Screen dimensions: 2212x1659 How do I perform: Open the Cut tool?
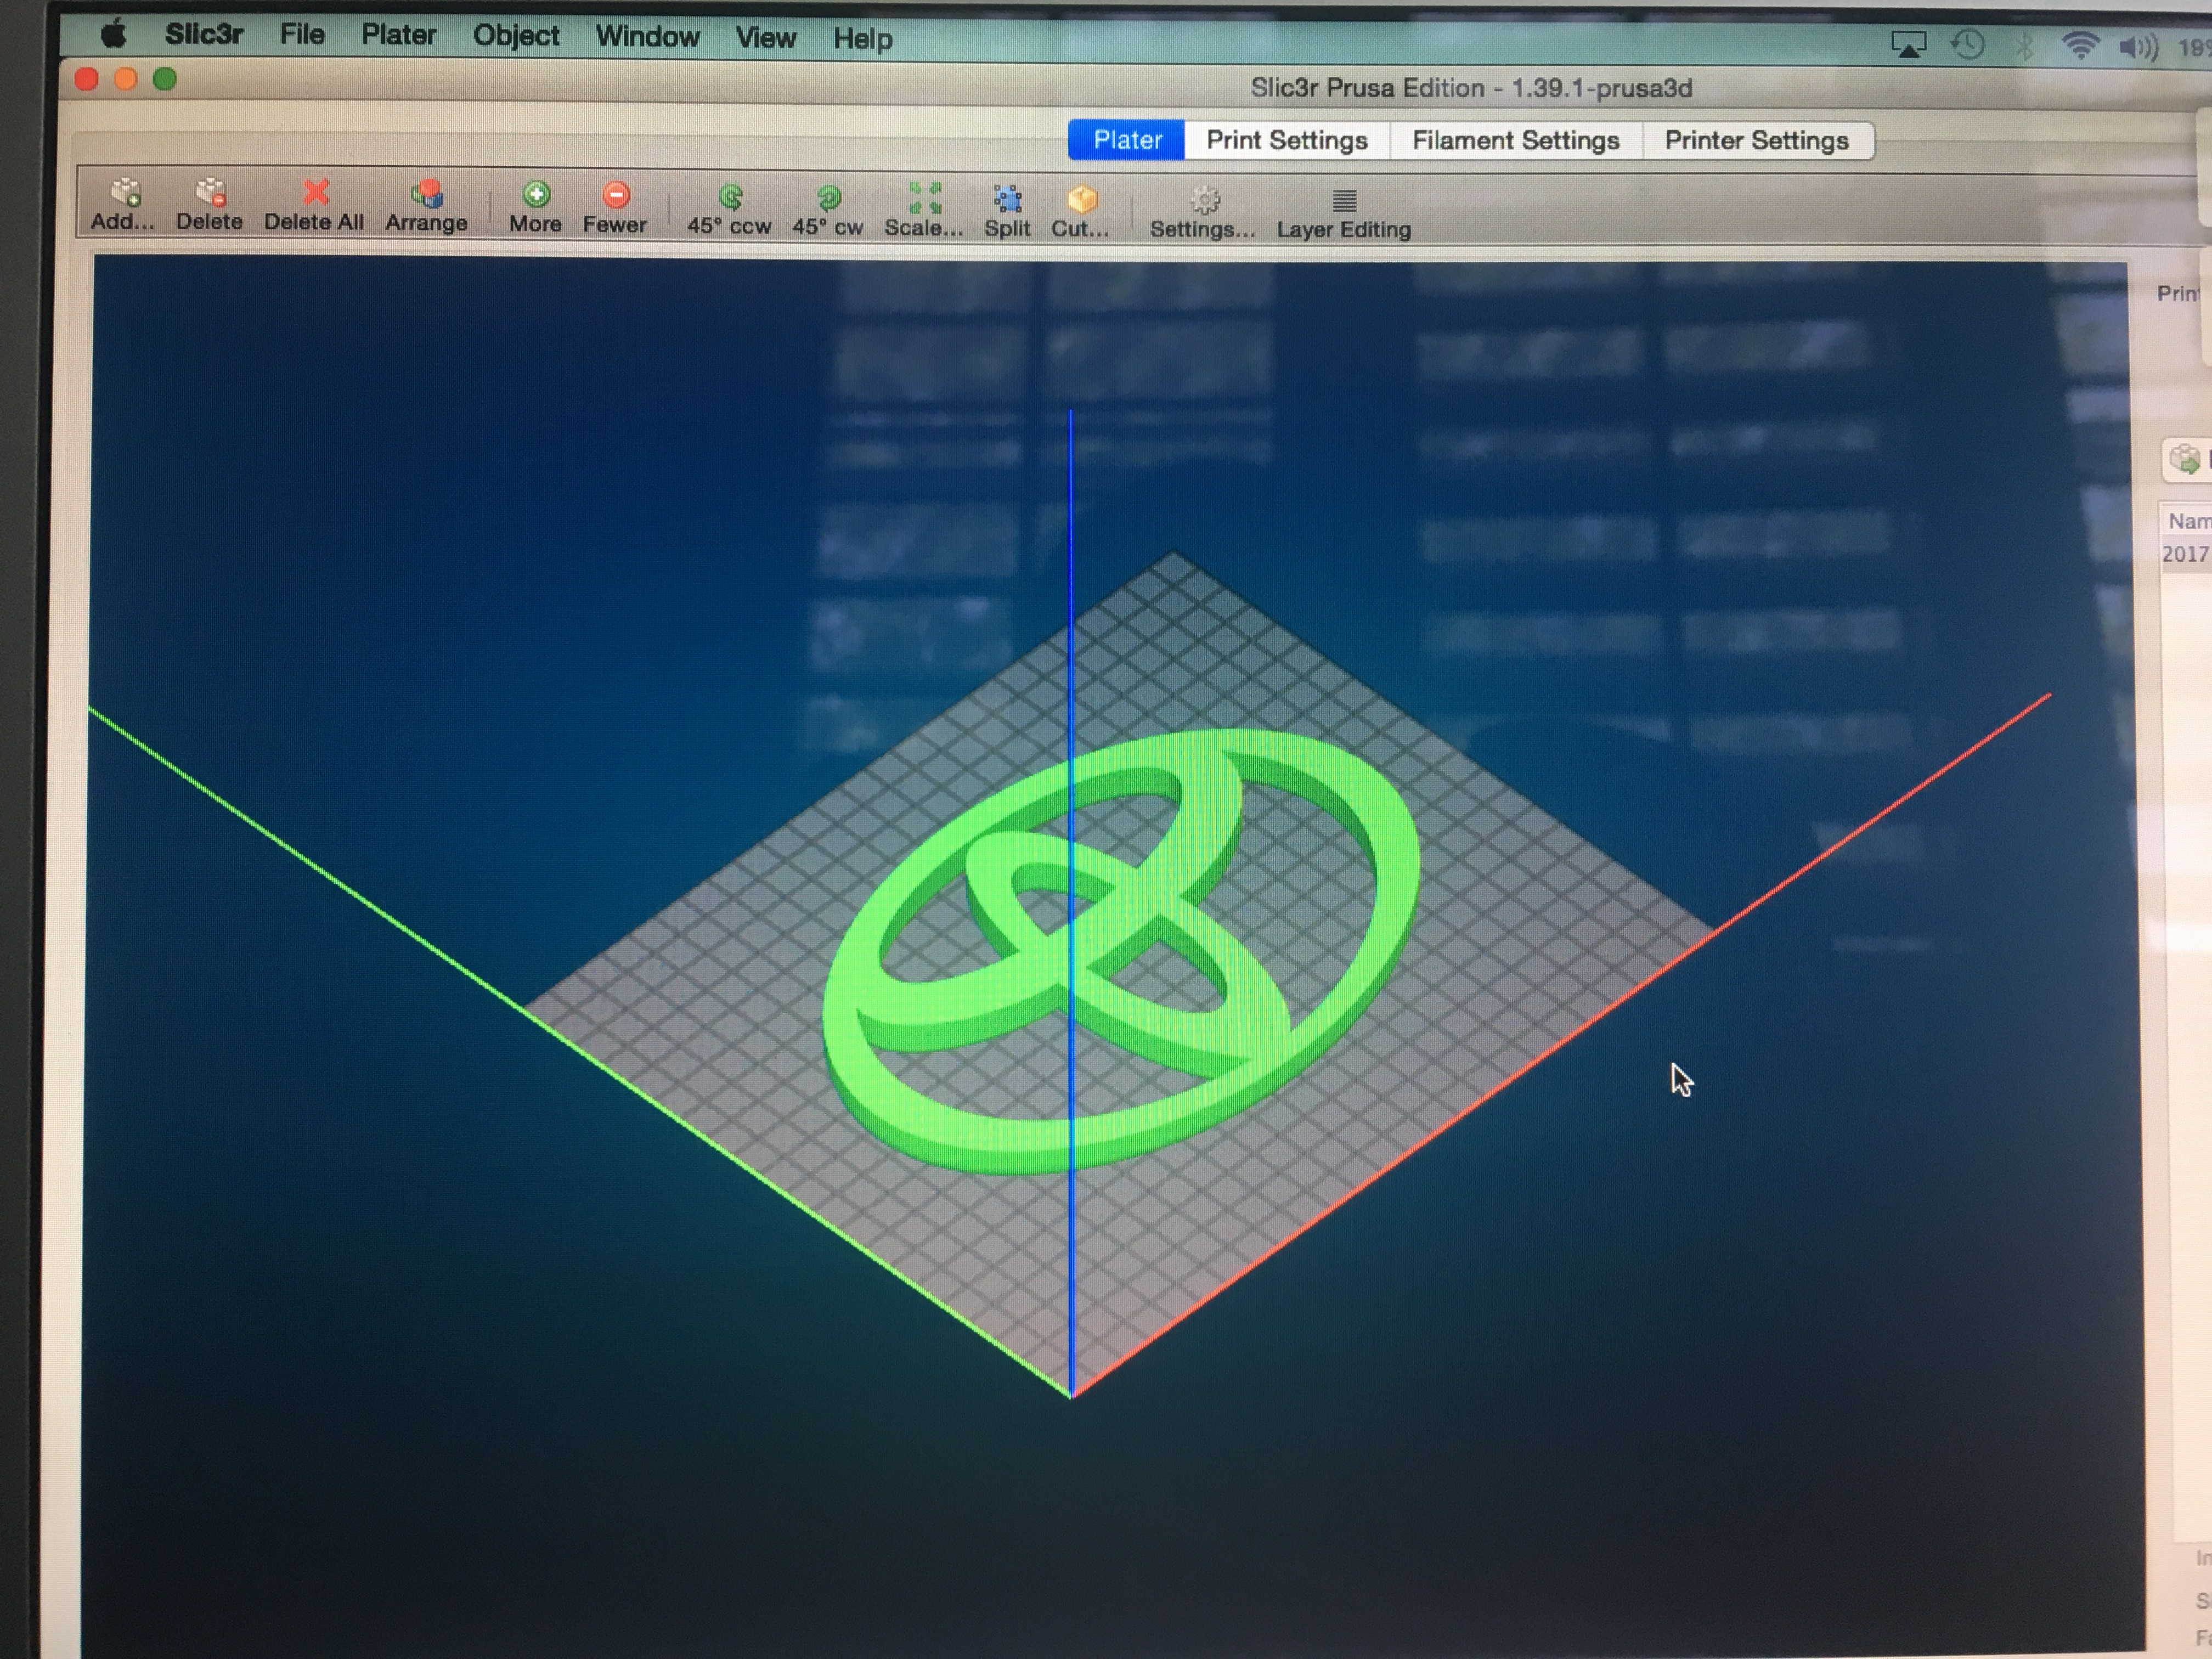pos(1080,211)
